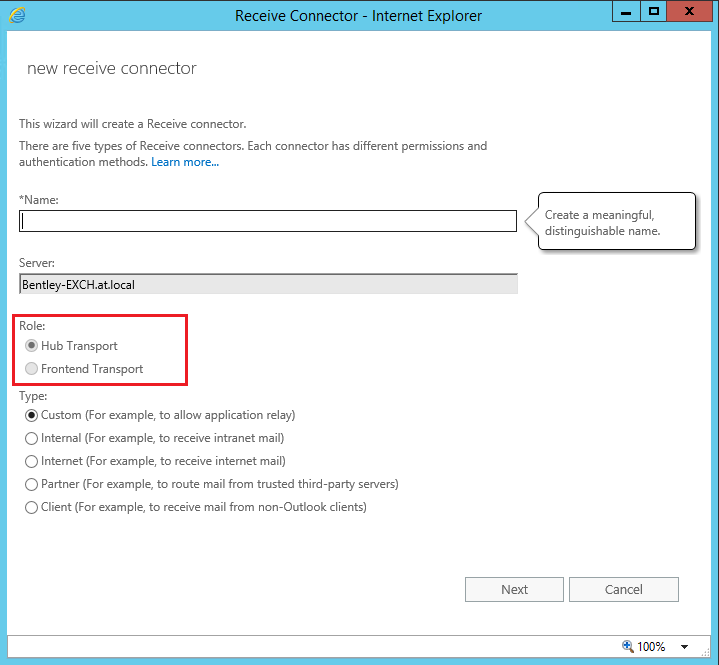Click the 'new receive connector' heading
Viewport: 719px width, 665px height.
pos(111,68)
